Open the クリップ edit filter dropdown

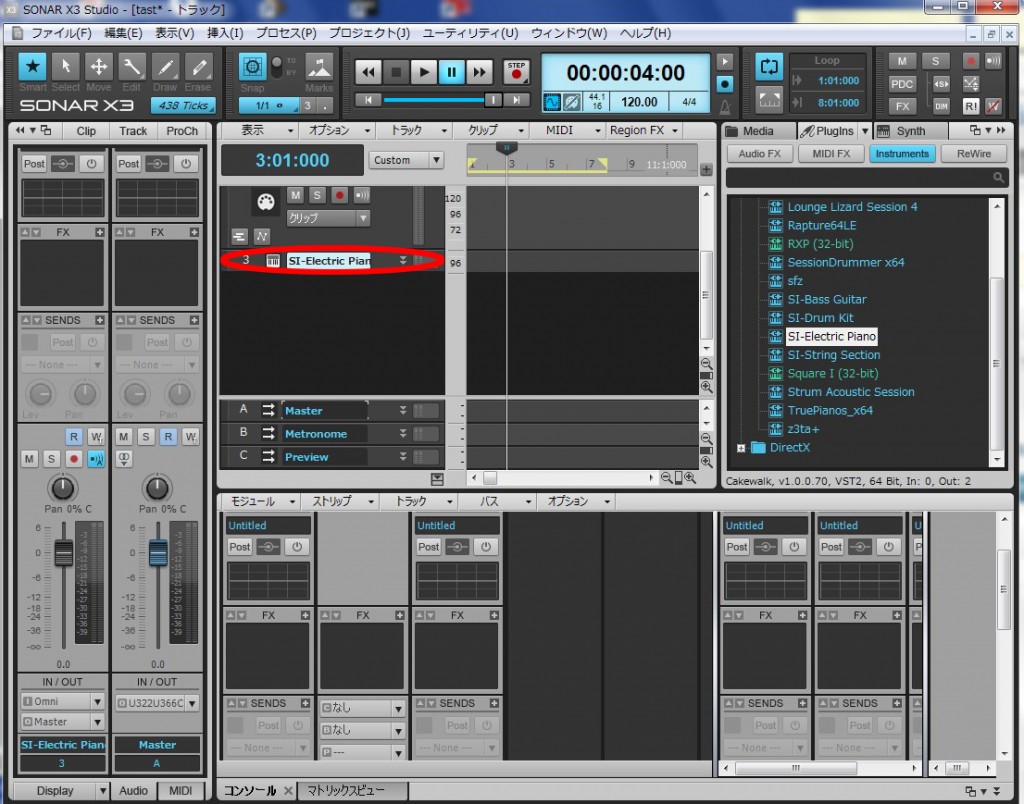coord(328,218)
